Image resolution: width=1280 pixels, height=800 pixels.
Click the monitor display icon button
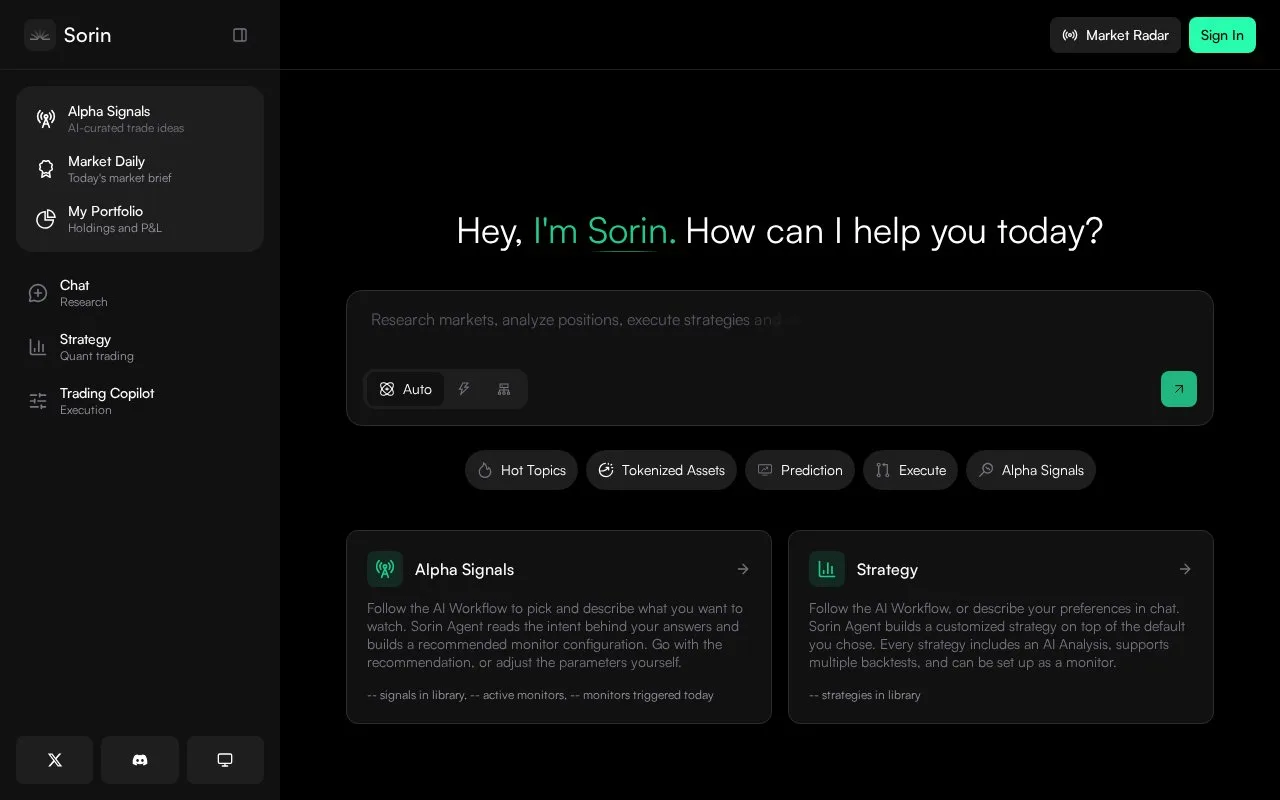225,760
